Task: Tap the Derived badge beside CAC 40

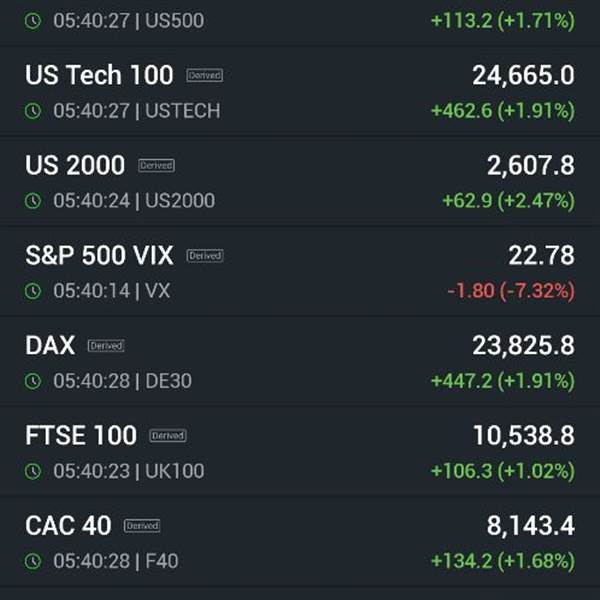Action: (x=142, y=526)
